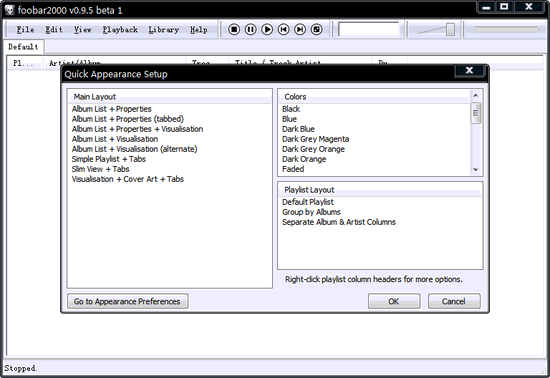The height and width of the screenshot is (378, 550).
Task: Click the Colors list scrollbar thumb
Action: tap(476, 113)
